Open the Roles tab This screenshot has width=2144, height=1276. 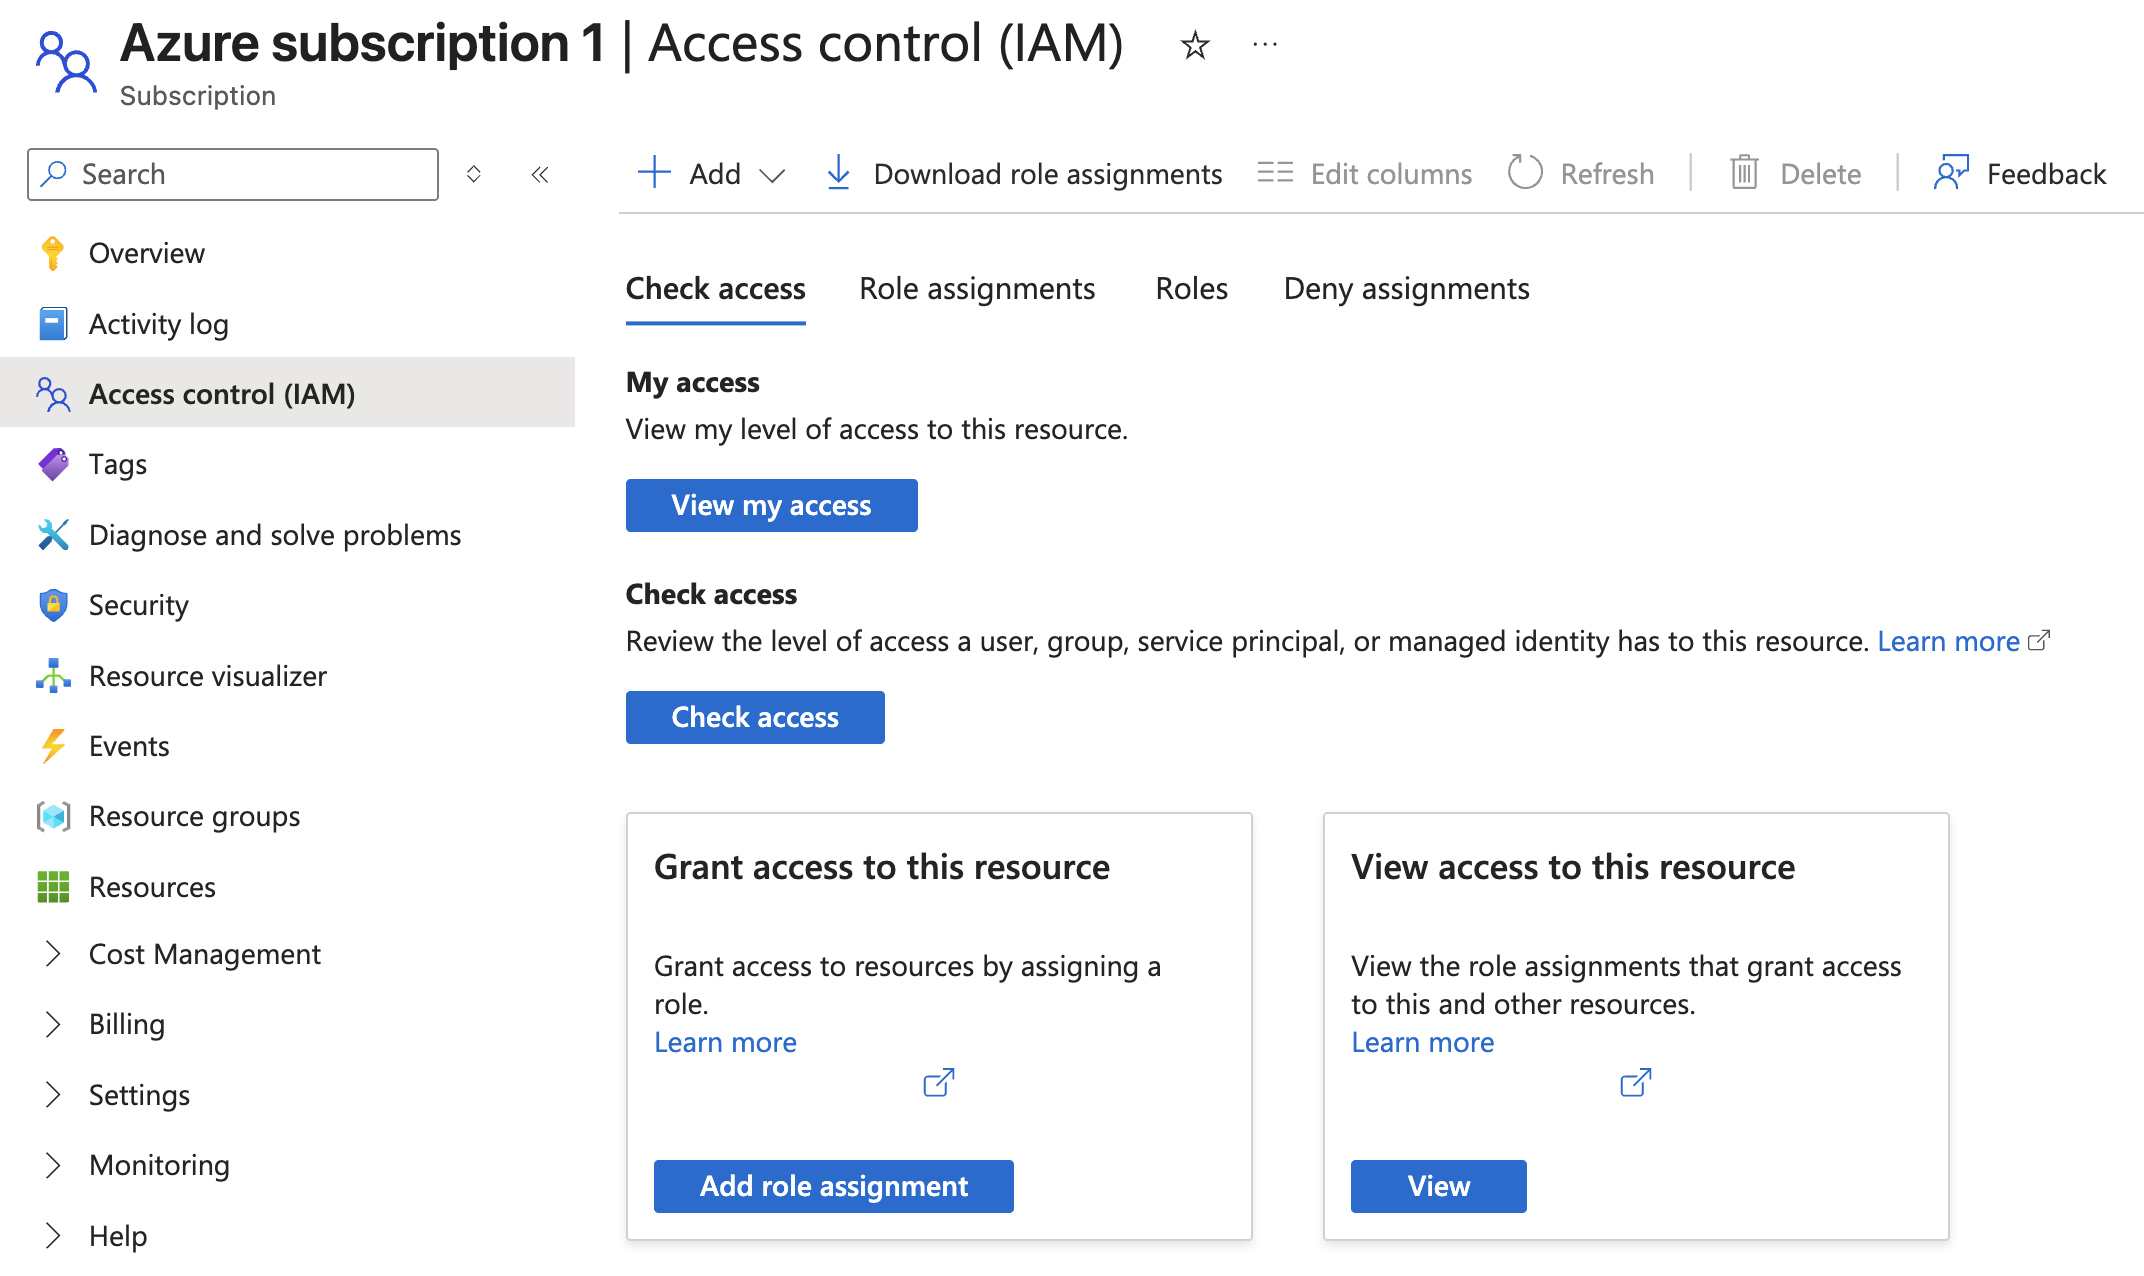[1191, 289]
